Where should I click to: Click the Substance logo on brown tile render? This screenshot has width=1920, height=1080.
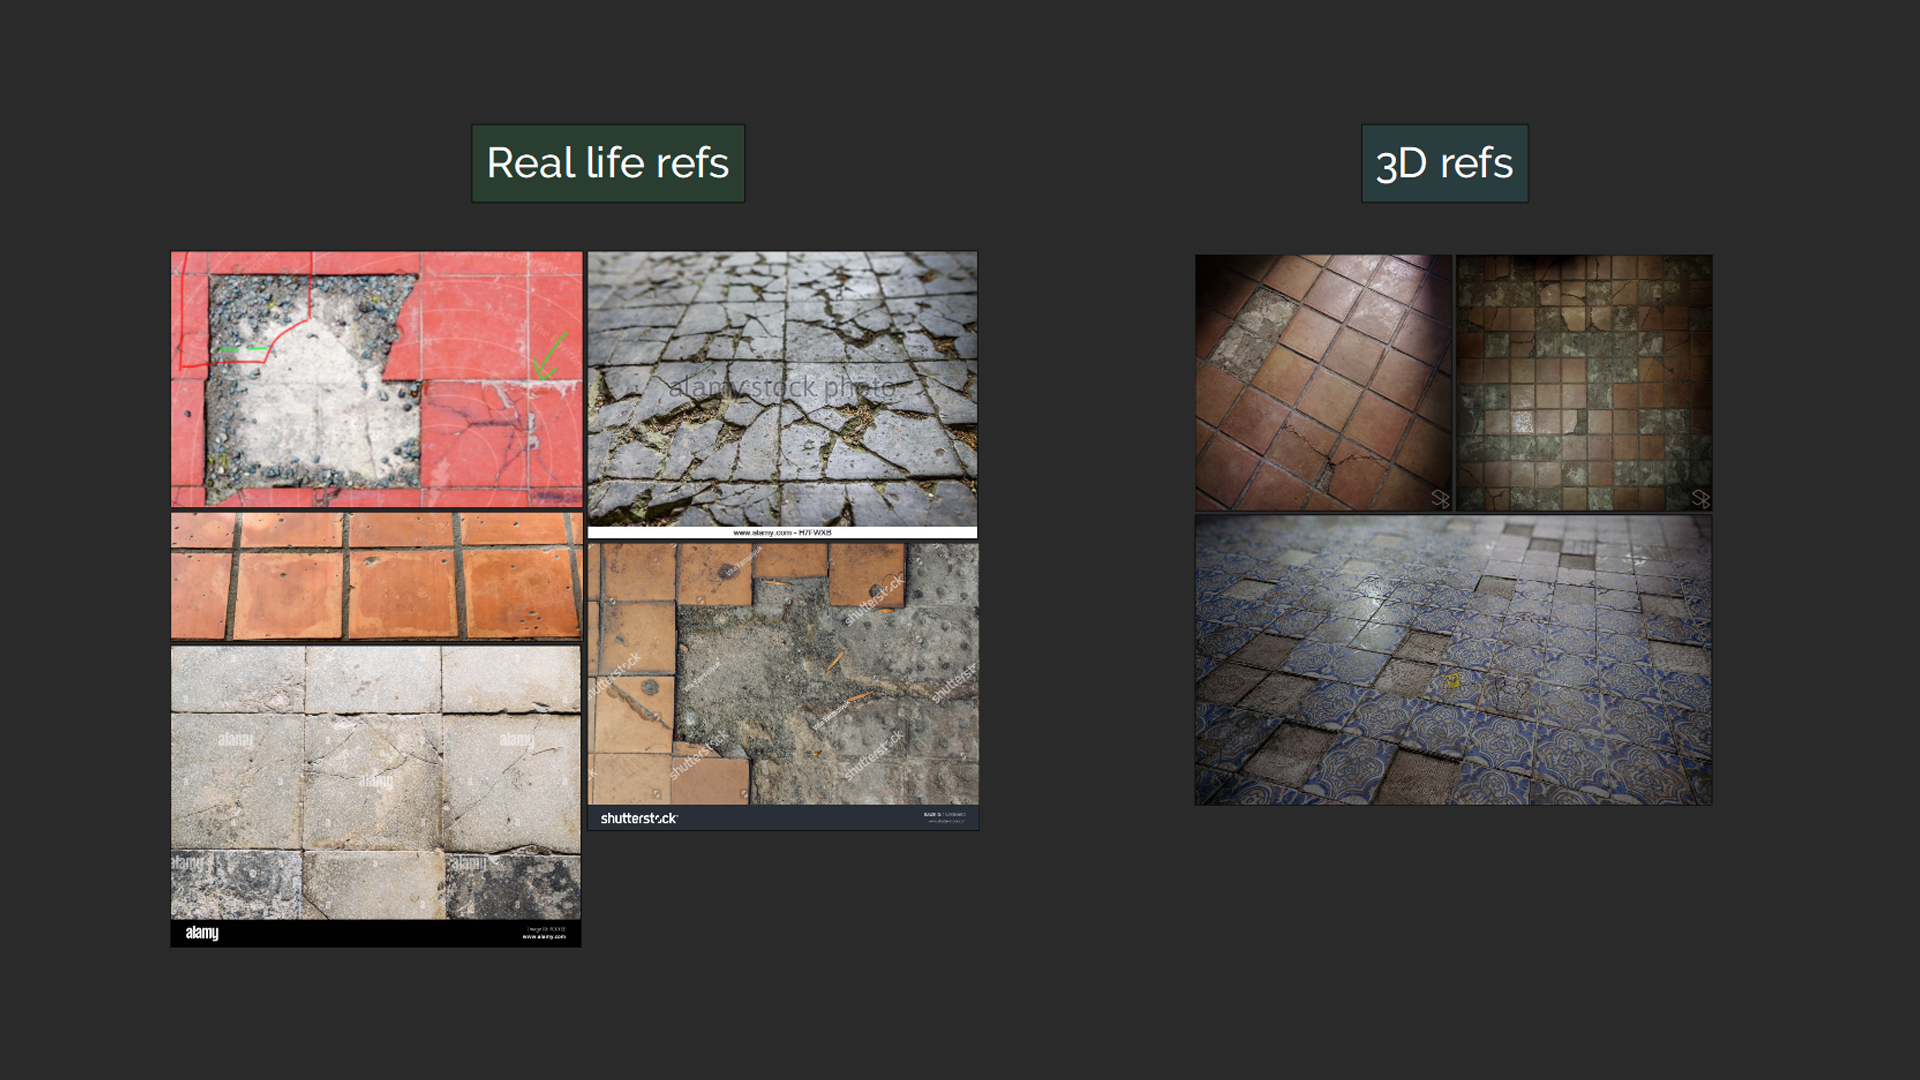click(x=1440, y=498)
